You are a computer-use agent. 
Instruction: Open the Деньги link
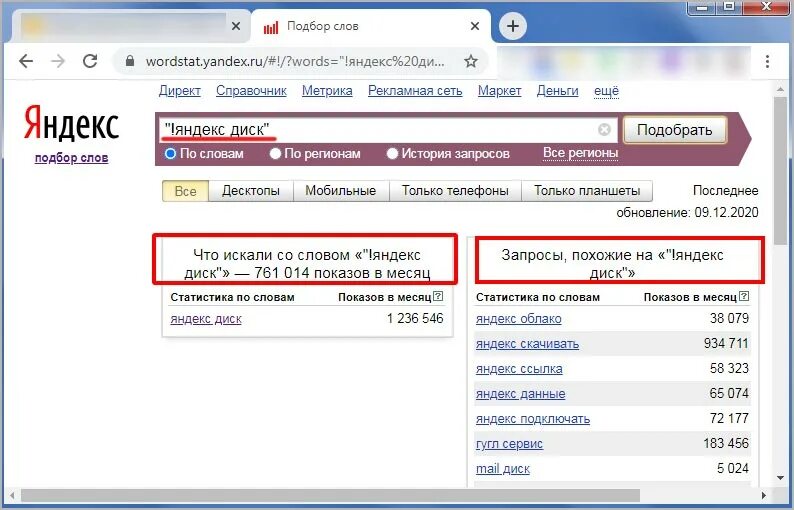[558, 91]
